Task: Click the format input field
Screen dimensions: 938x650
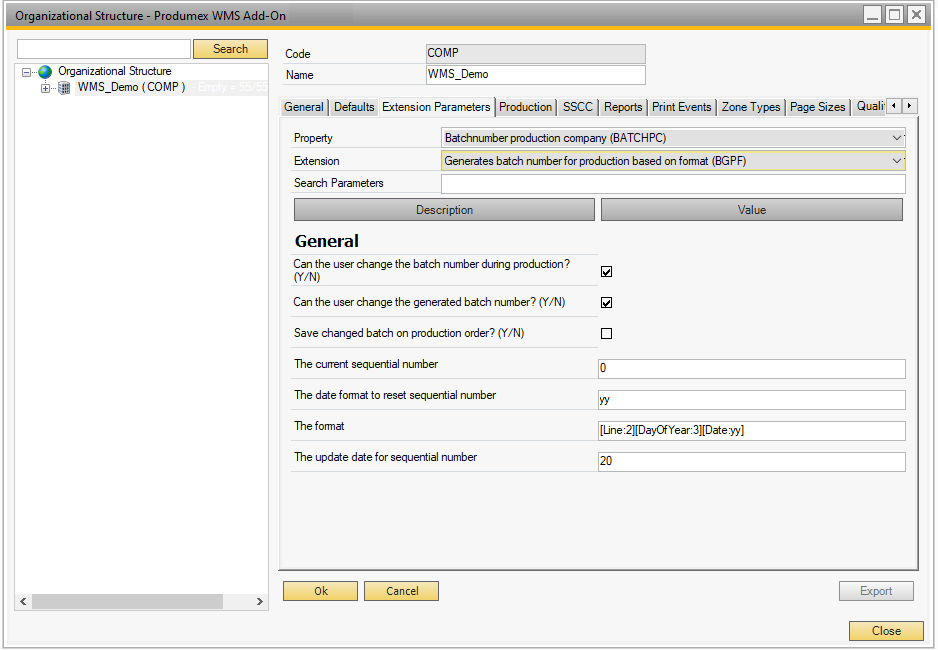Action: (x=751, y=431)
